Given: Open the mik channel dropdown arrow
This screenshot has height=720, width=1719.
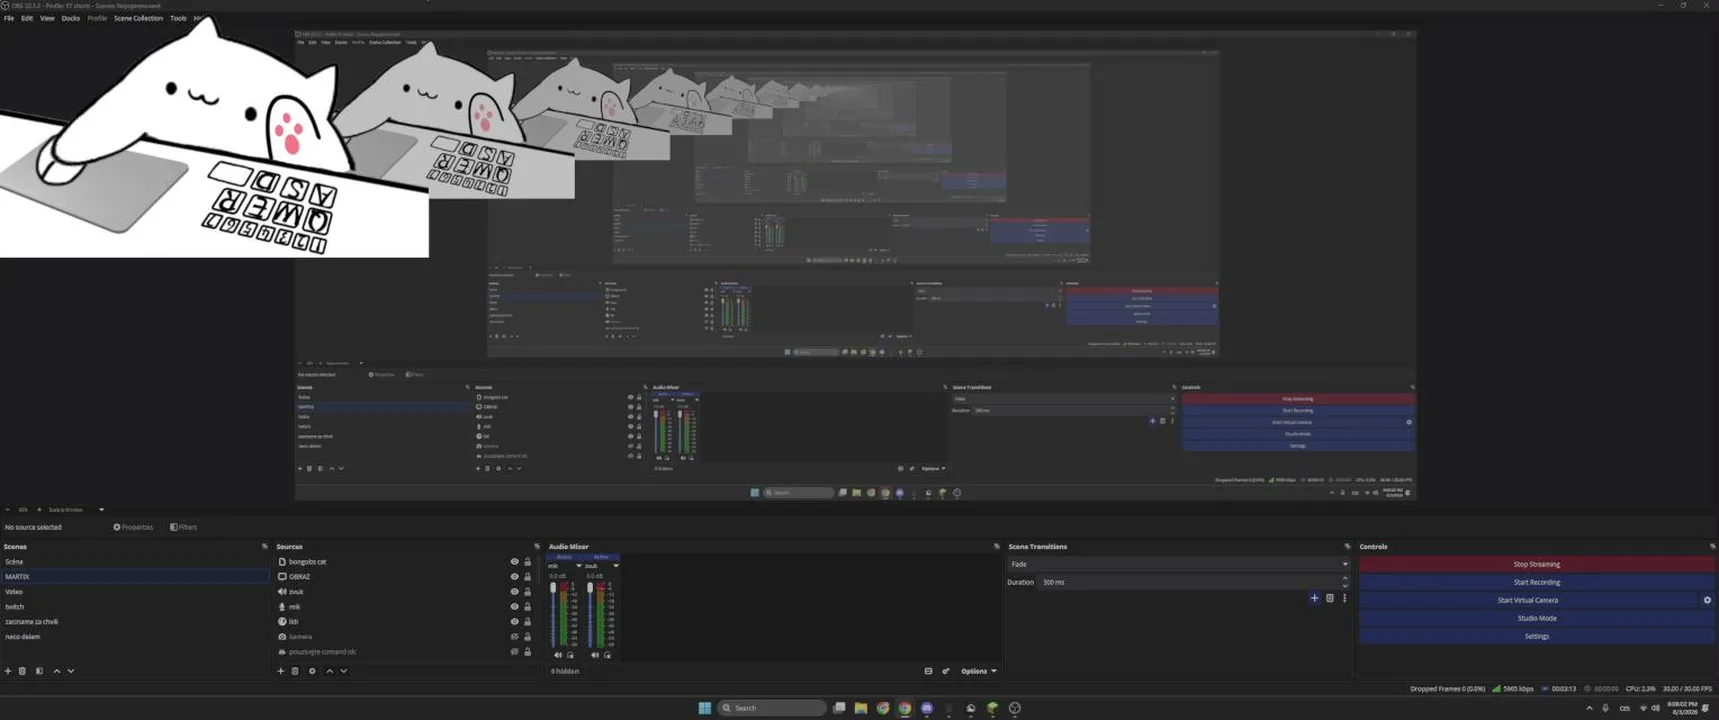Looking at the screenshot, I should 579,566.
